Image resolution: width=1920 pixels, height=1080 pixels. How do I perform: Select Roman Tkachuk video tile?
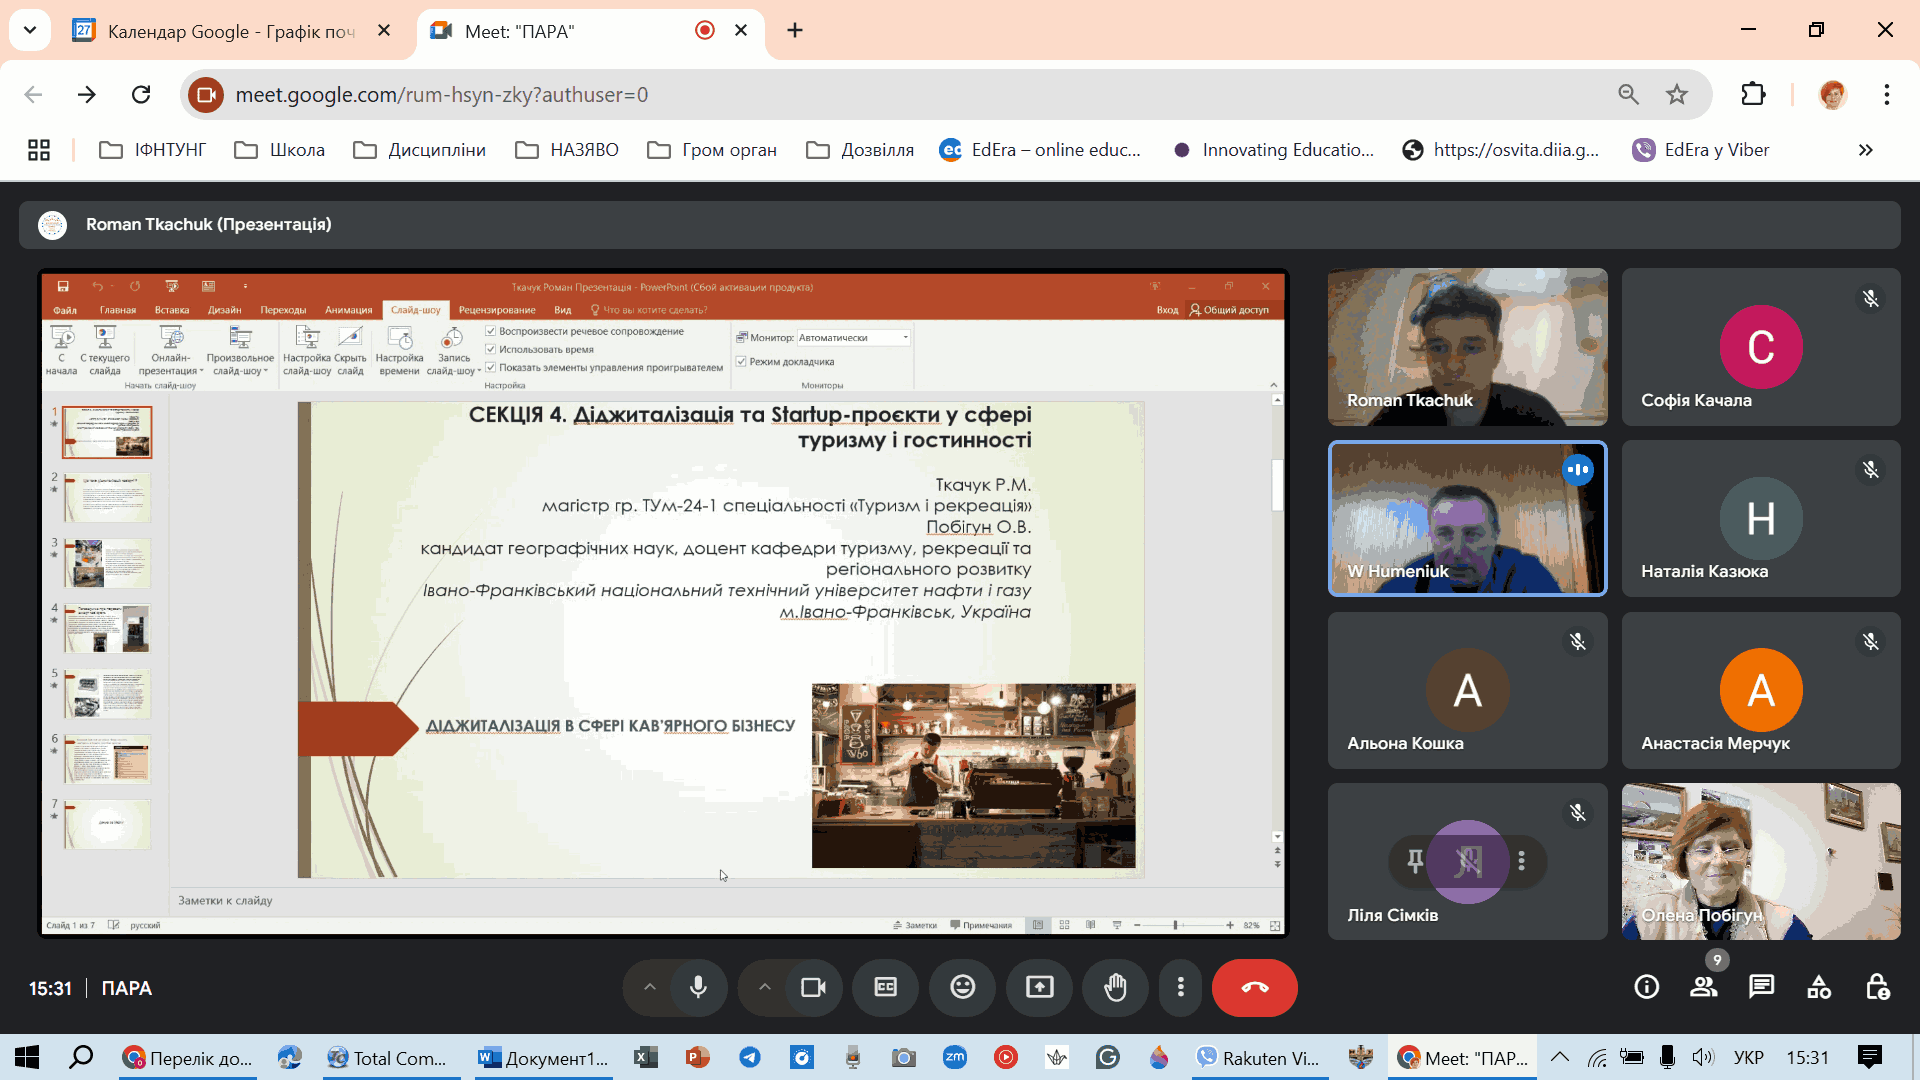1467,347
